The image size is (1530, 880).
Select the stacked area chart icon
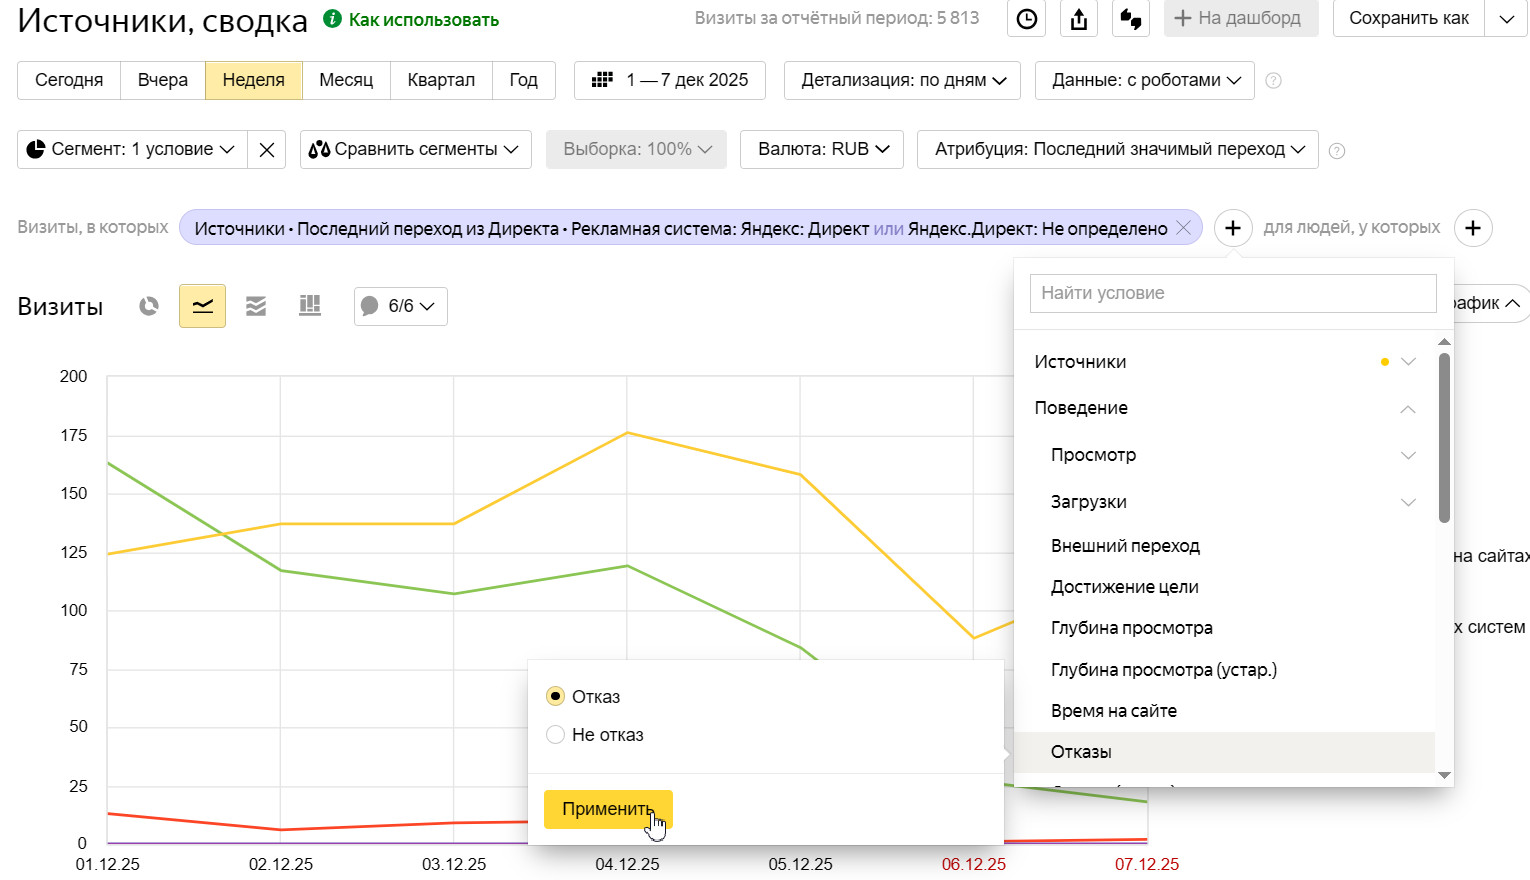(x=256, y=306)
